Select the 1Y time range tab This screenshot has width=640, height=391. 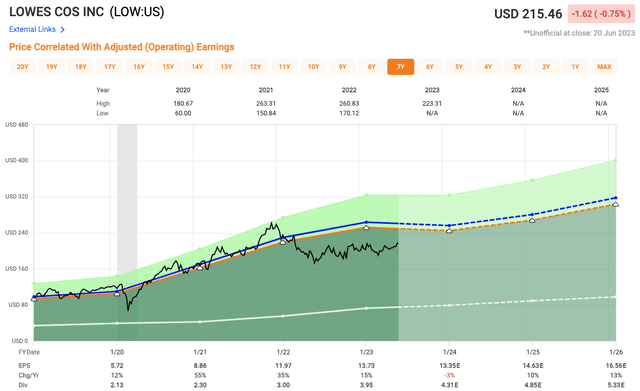[x=575, y=67]
